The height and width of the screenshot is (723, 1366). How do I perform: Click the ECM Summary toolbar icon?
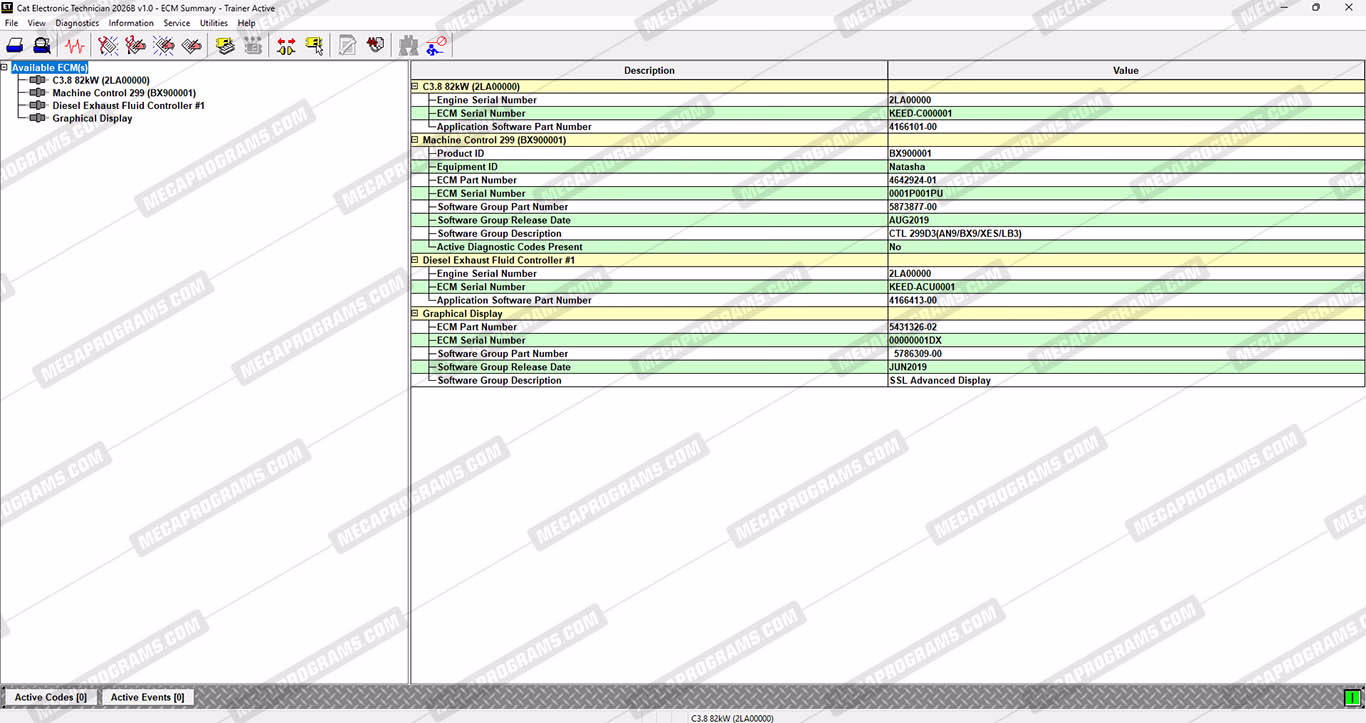(225, 45)
